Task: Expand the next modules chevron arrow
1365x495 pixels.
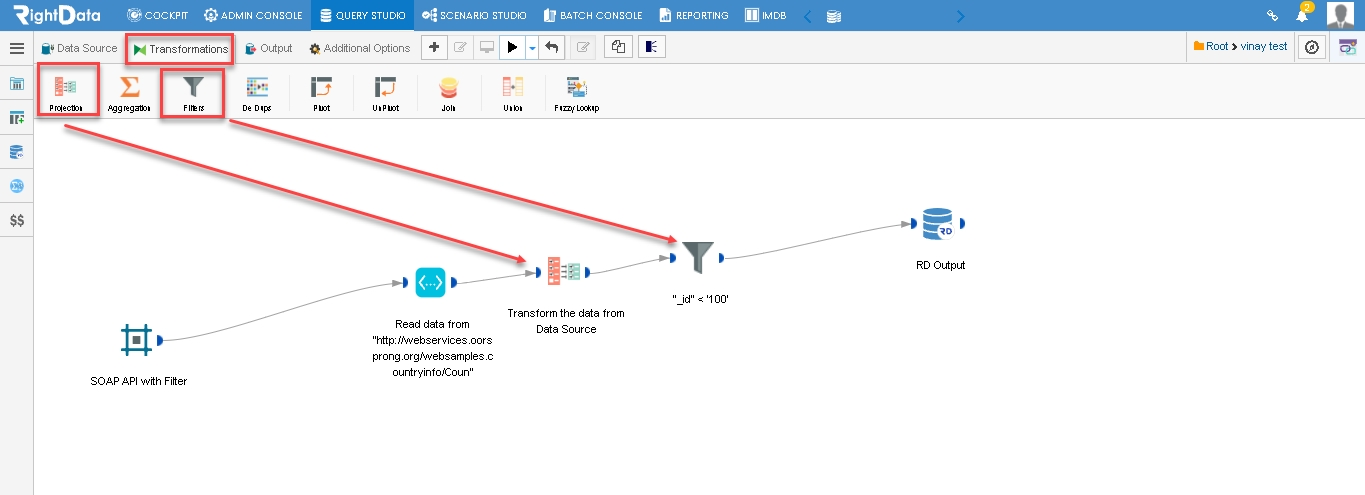Action: (x=961, y=16)
